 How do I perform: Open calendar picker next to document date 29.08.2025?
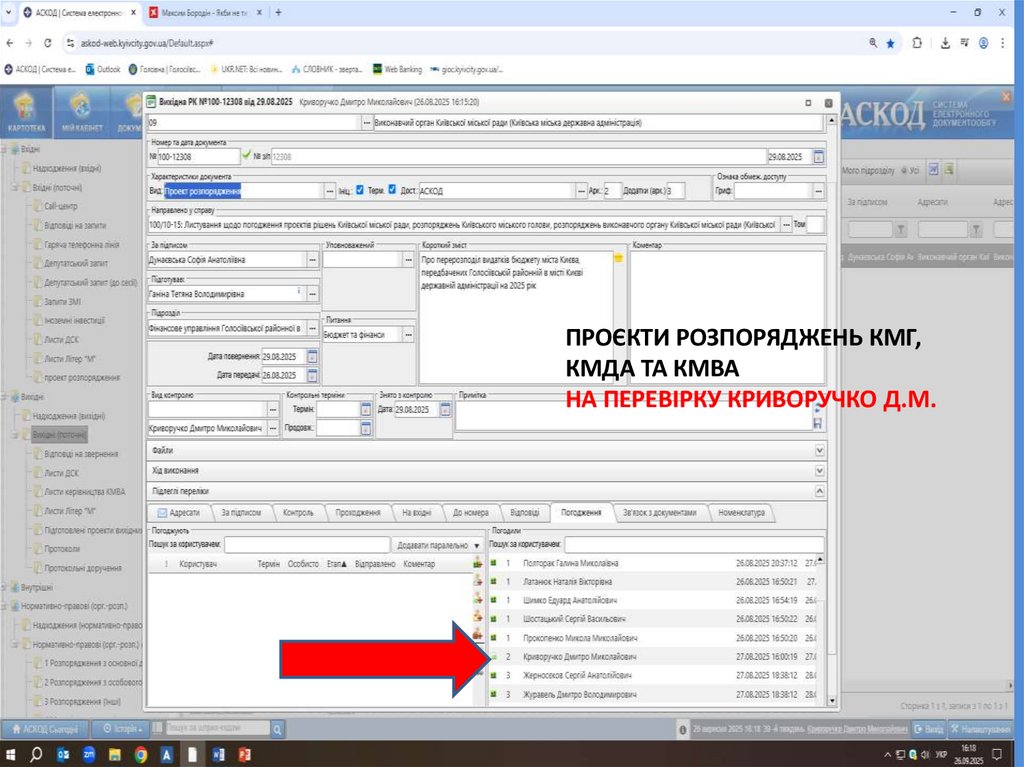click(818, 157)
